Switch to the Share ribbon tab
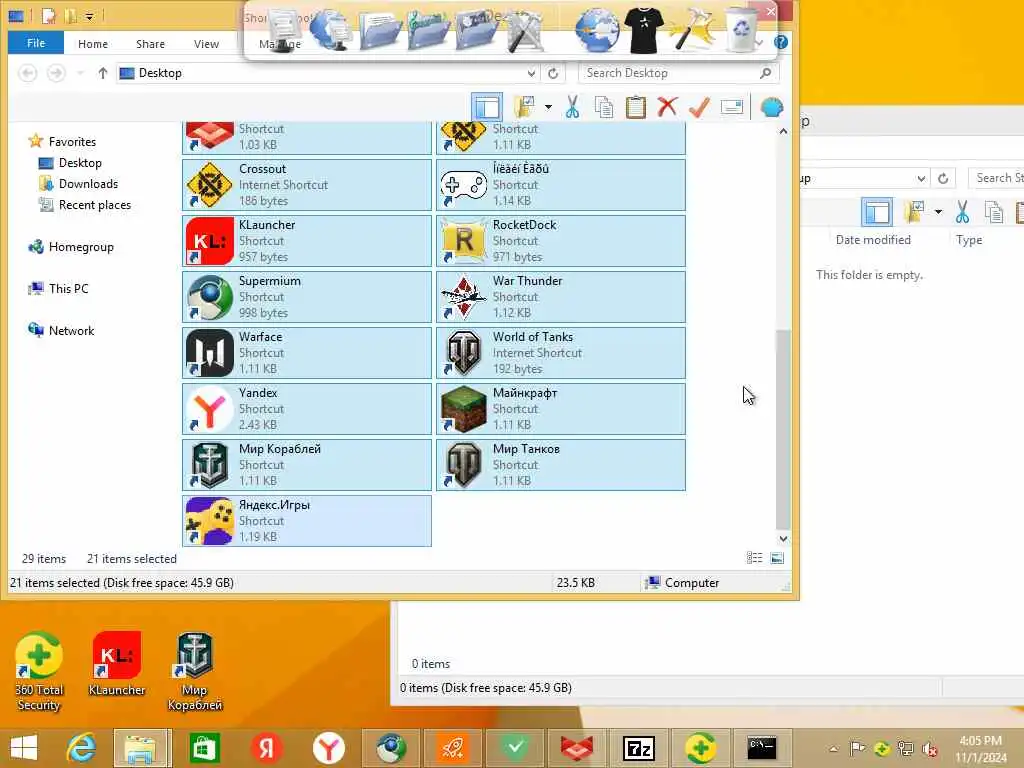Viewport: 1024px width, 768px height. point(150,44)
